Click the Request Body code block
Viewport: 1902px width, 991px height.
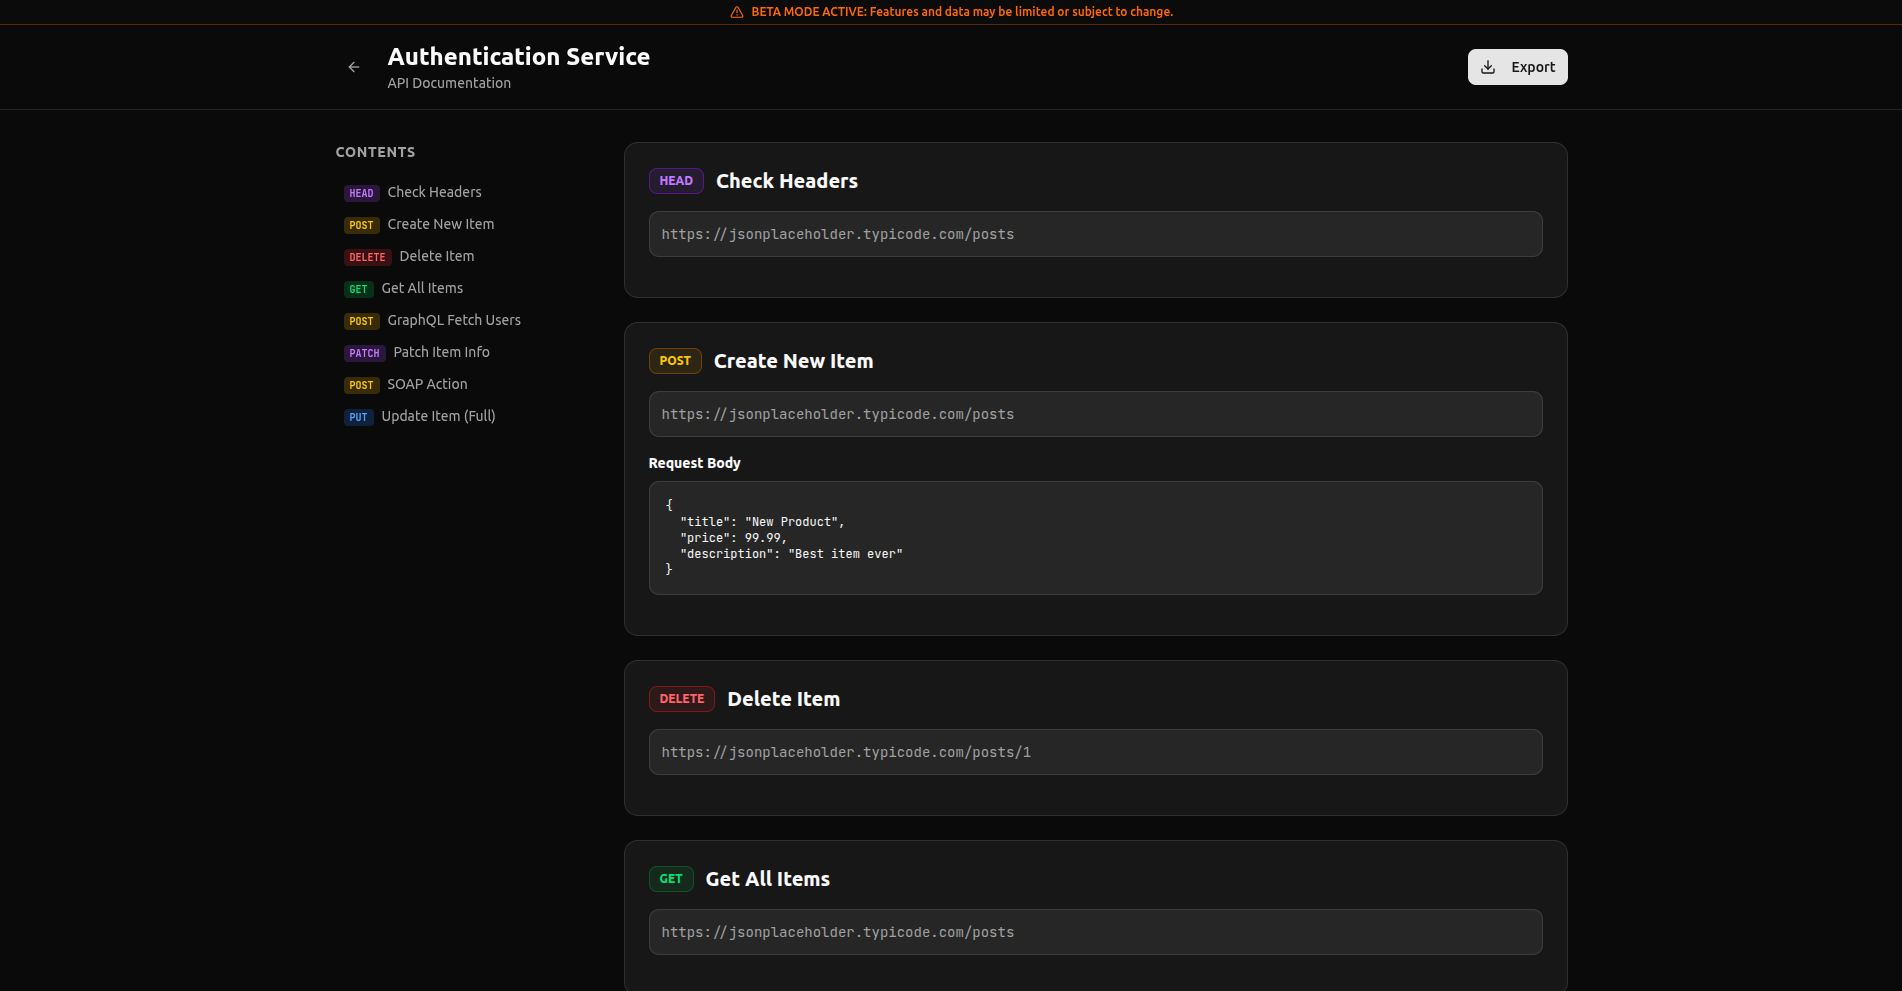(x=1095, y=538)
